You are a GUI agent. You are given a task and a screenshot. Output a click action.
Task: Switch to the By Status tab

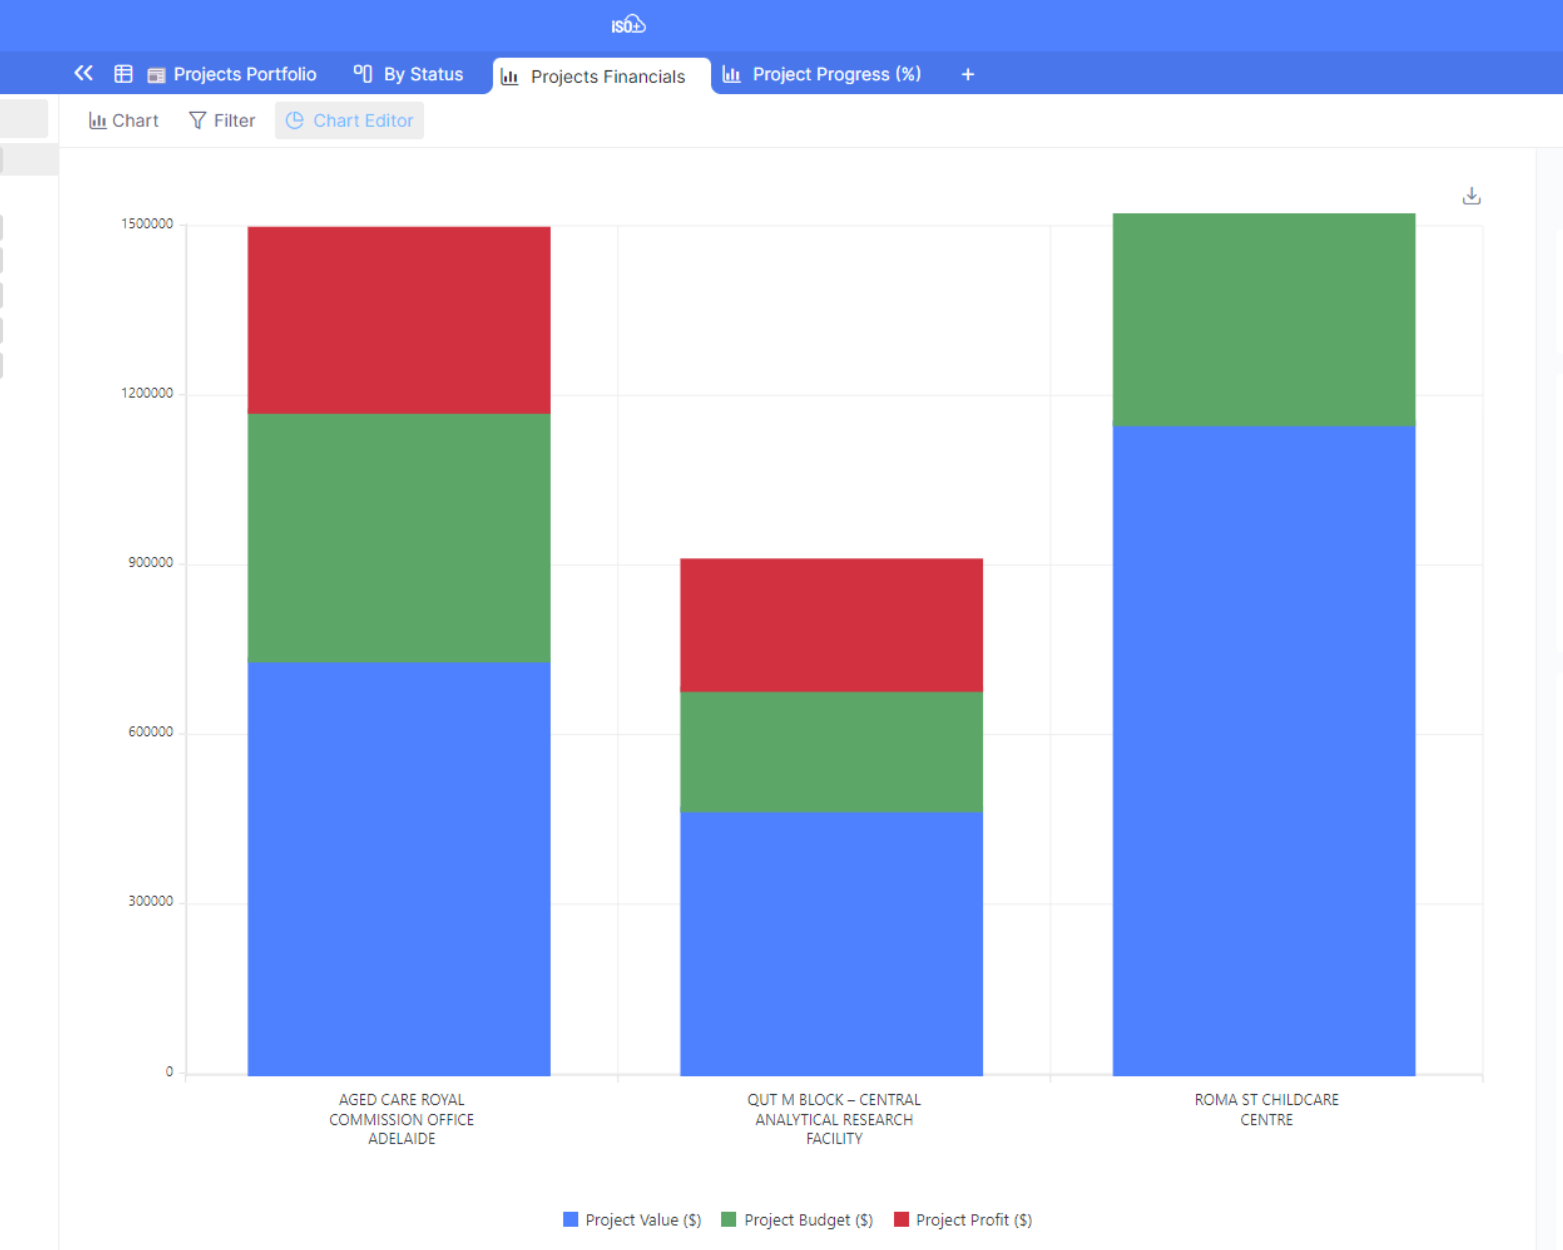tap(422, 75)
